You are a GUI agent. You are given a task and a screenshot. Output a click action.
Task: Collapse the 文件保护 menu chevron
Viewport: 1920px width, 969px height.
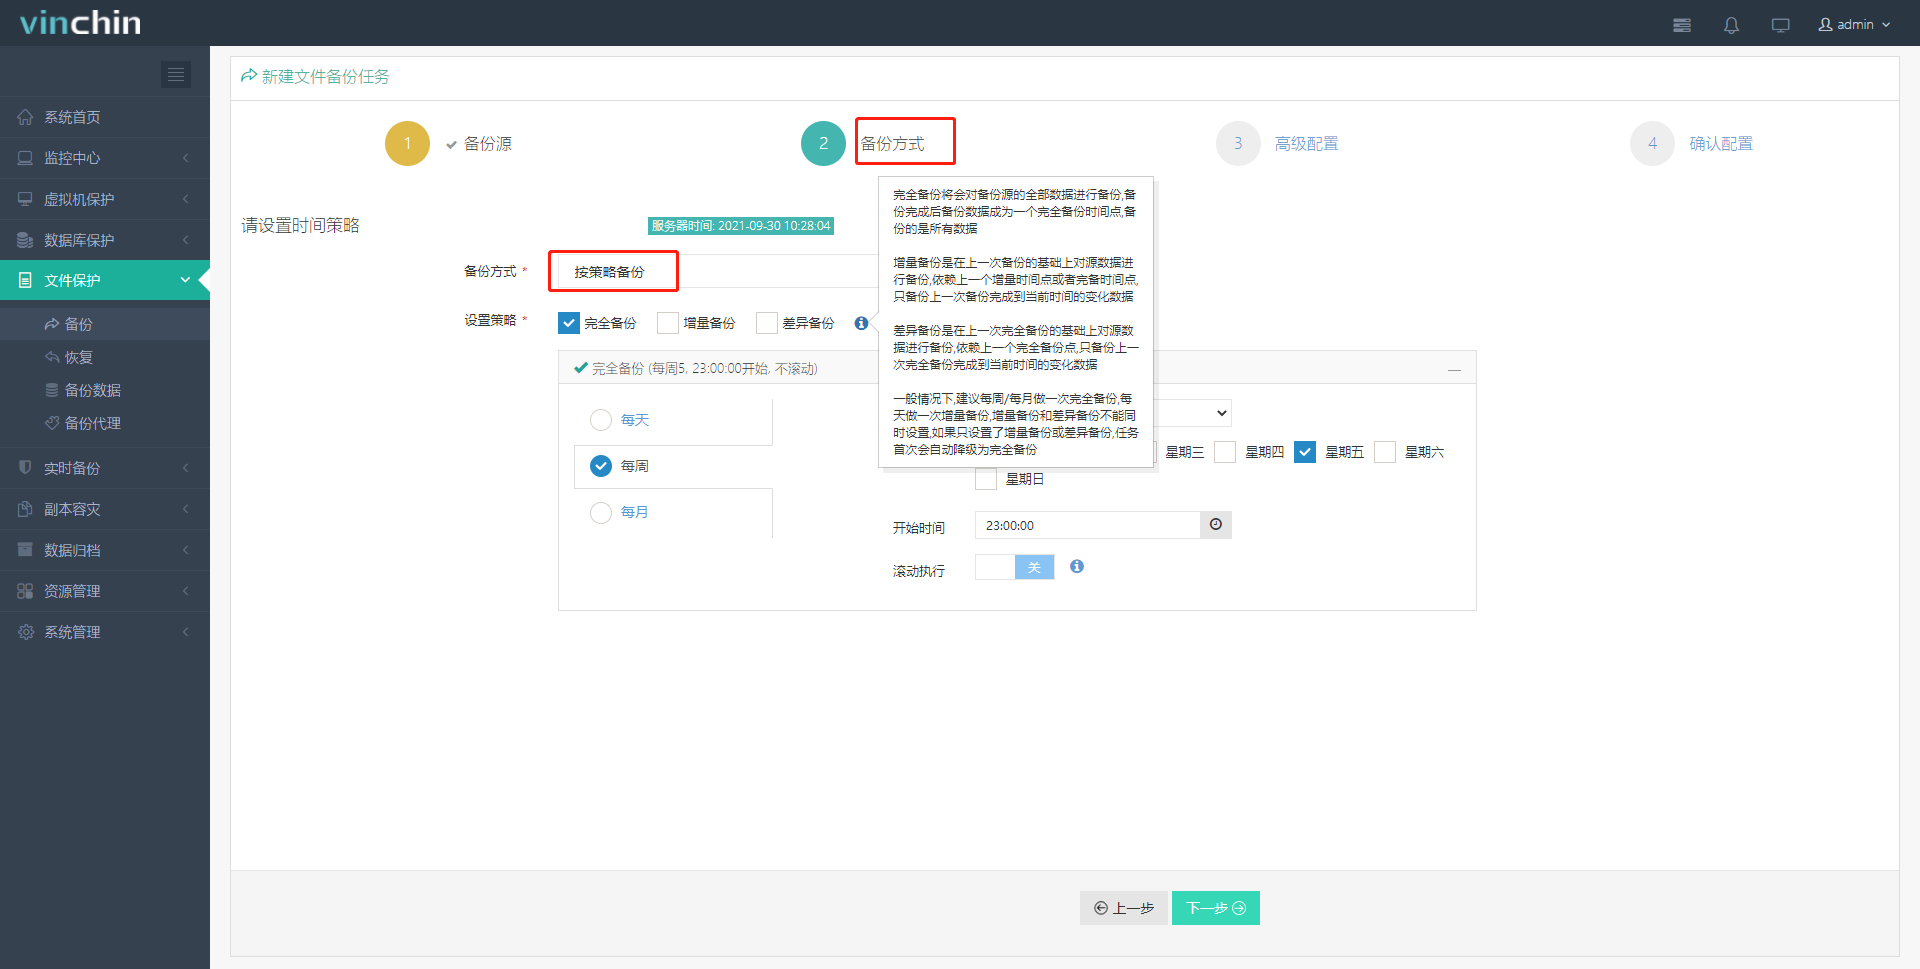[185, 280]
